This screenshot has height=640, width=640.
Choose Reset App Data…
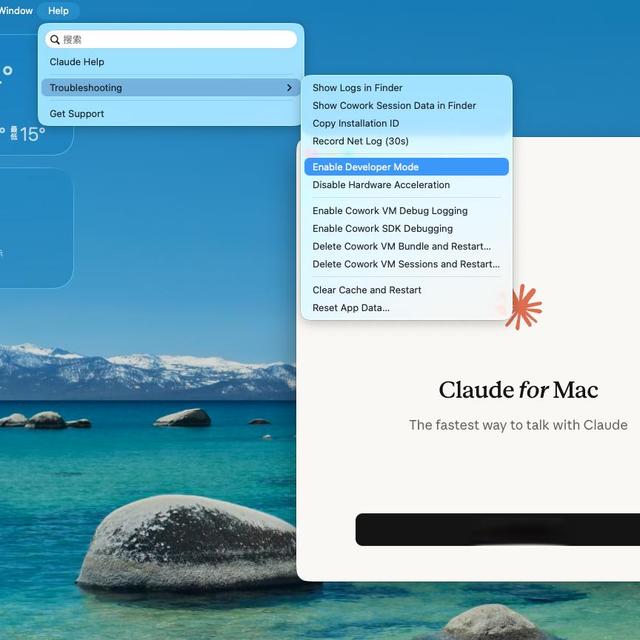click(406, 308)
